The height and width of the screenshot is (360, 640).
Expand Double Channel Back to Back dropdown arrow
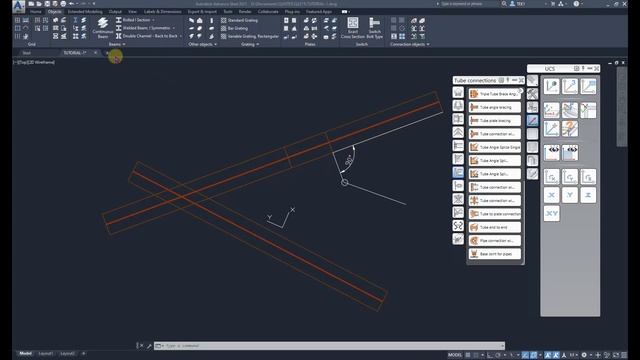[181, 36]
